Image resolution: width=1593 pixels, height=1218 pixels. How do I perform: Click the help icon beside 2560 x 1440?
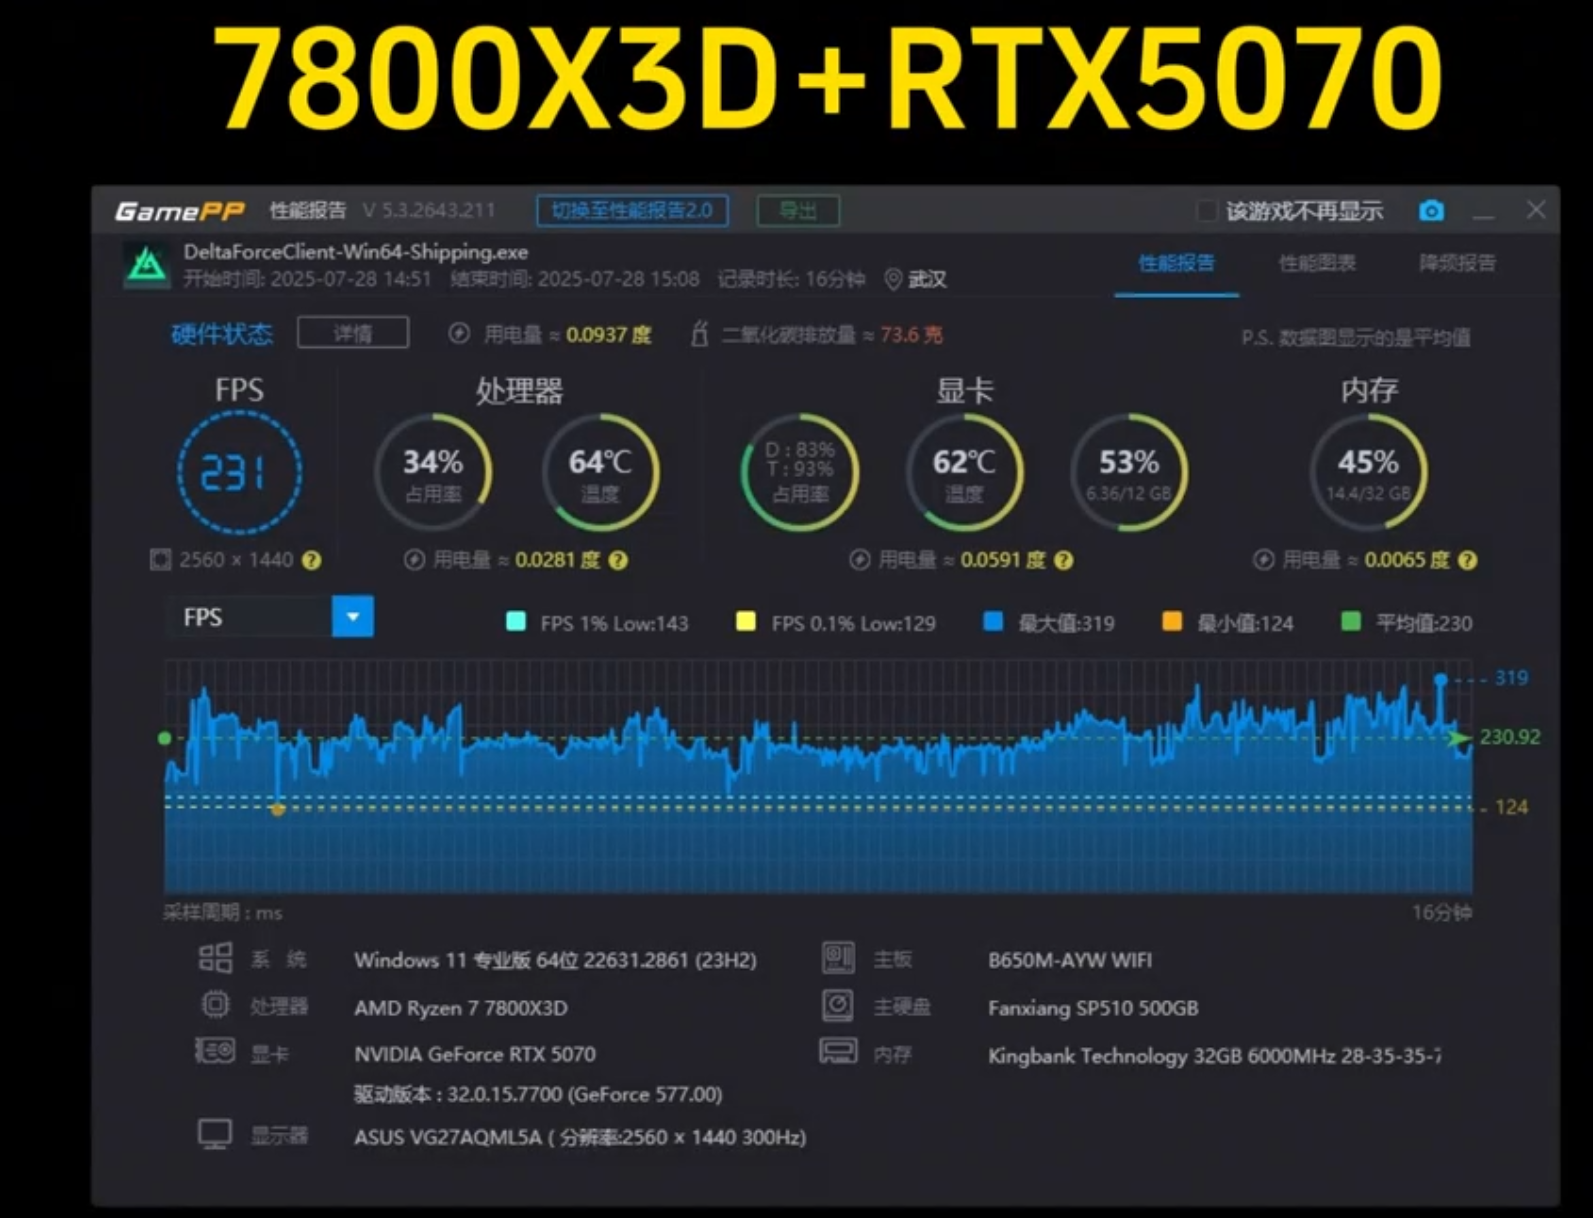[x=312, y=560]
